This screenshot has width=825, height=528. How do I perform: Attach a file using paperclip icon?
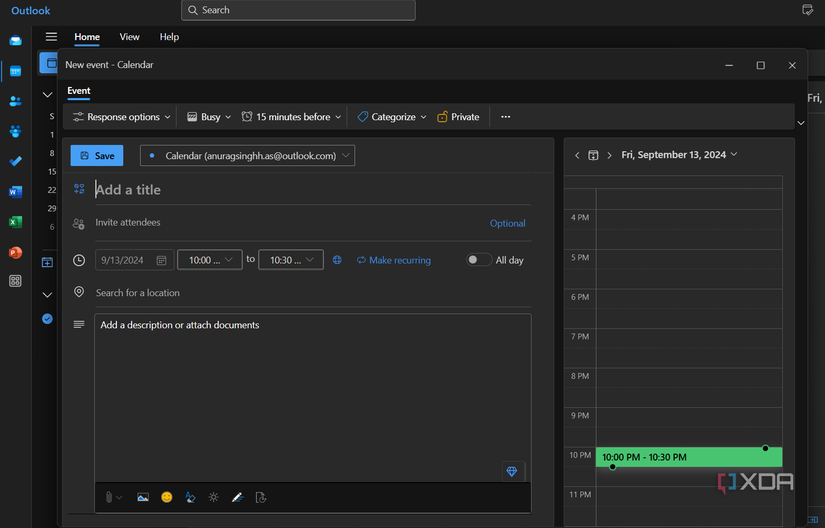pos(109,497)
